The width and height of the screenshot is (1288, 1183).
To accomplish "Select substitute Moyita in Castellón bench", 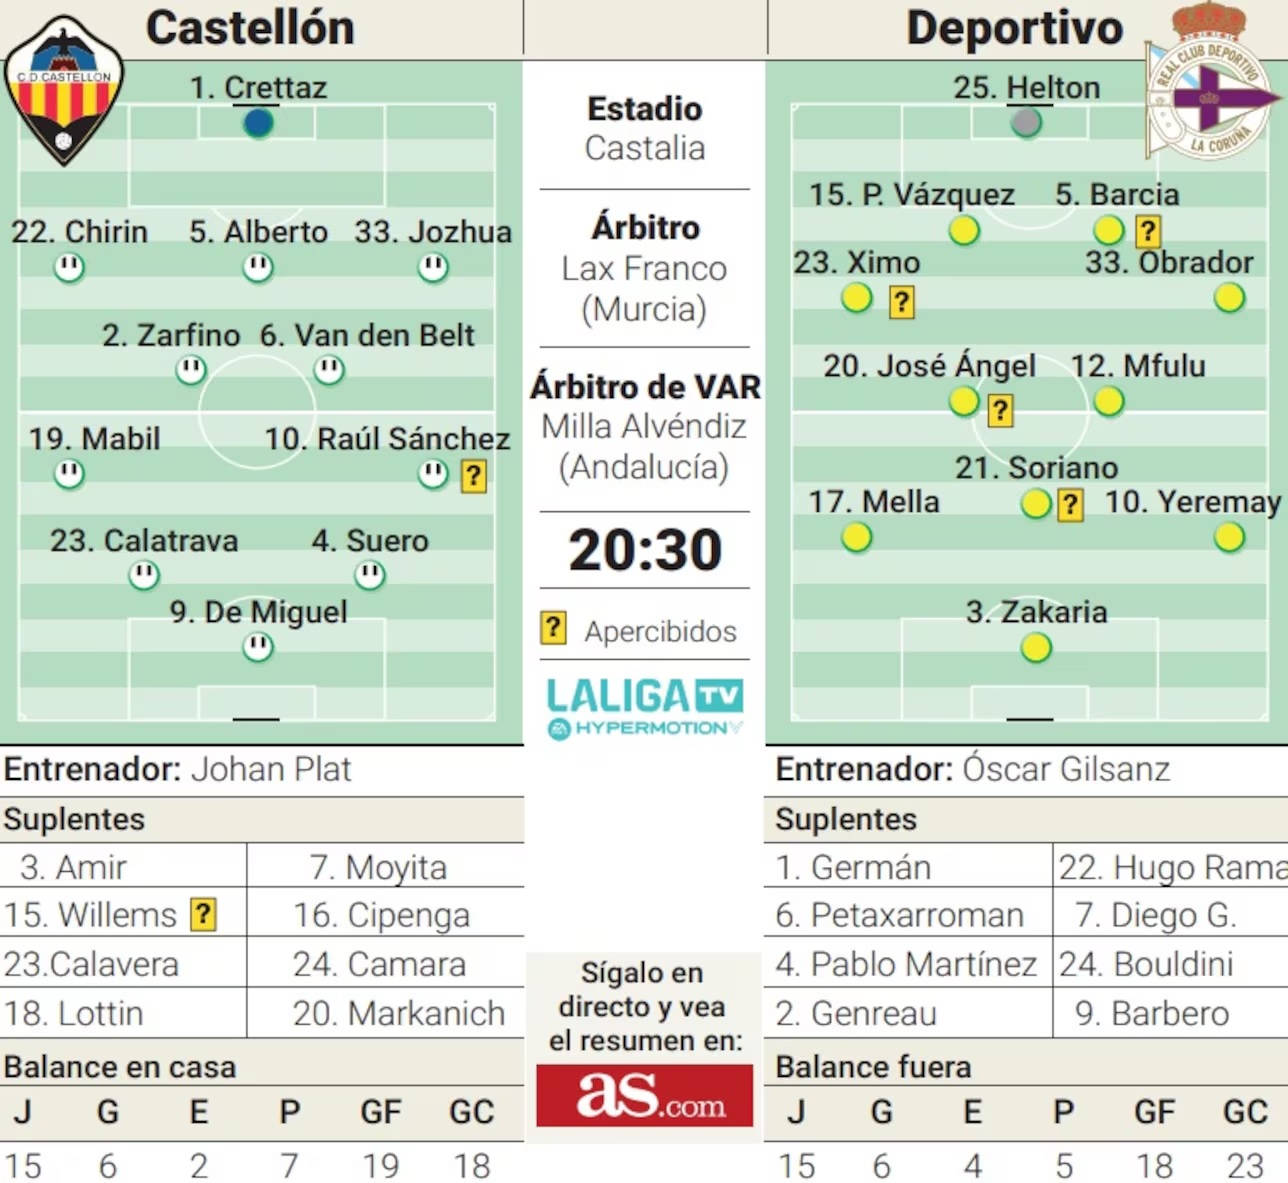I will [x=379, y=867].
